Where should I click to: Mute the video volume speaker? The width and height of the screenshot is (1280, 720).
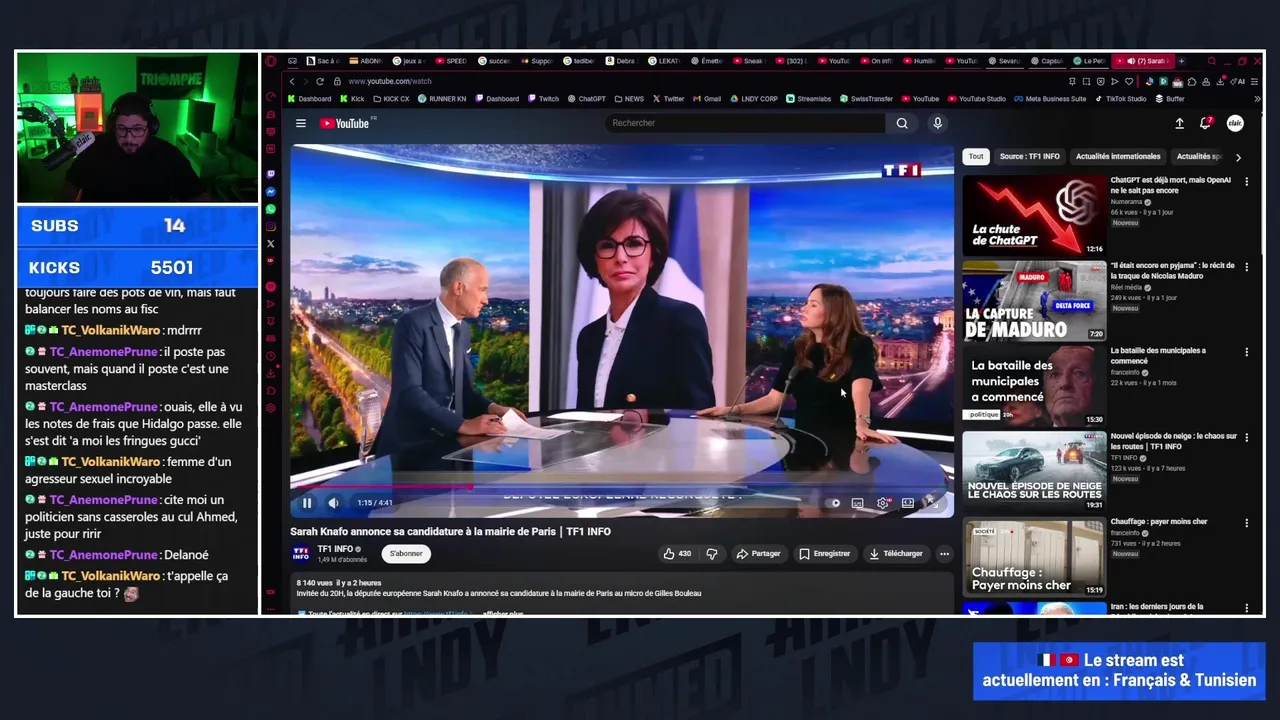click(333, 503)
